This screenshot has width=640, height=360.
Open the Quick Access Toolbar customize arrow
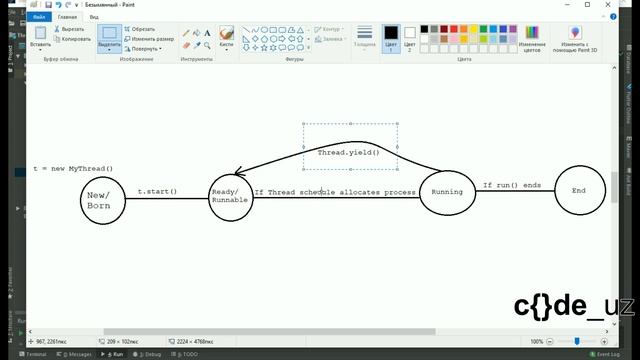(x=76, y=5)
